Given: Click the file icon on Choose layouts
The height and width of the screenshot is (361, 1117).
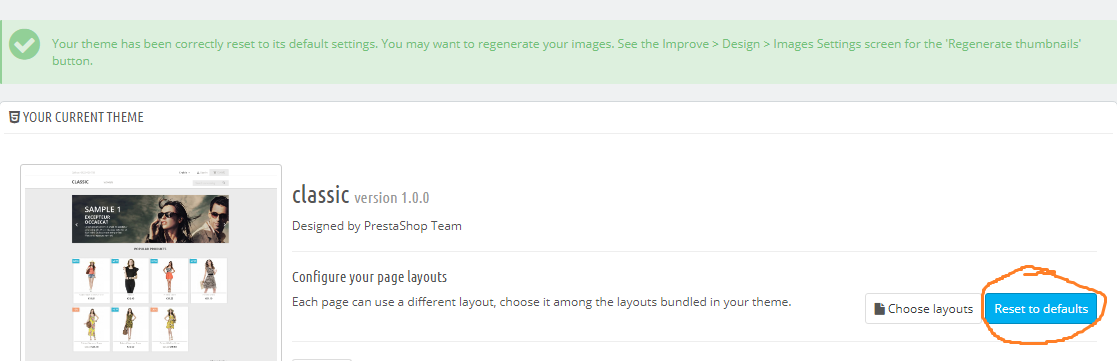Looking at the screenshot, I should (880, 309).
